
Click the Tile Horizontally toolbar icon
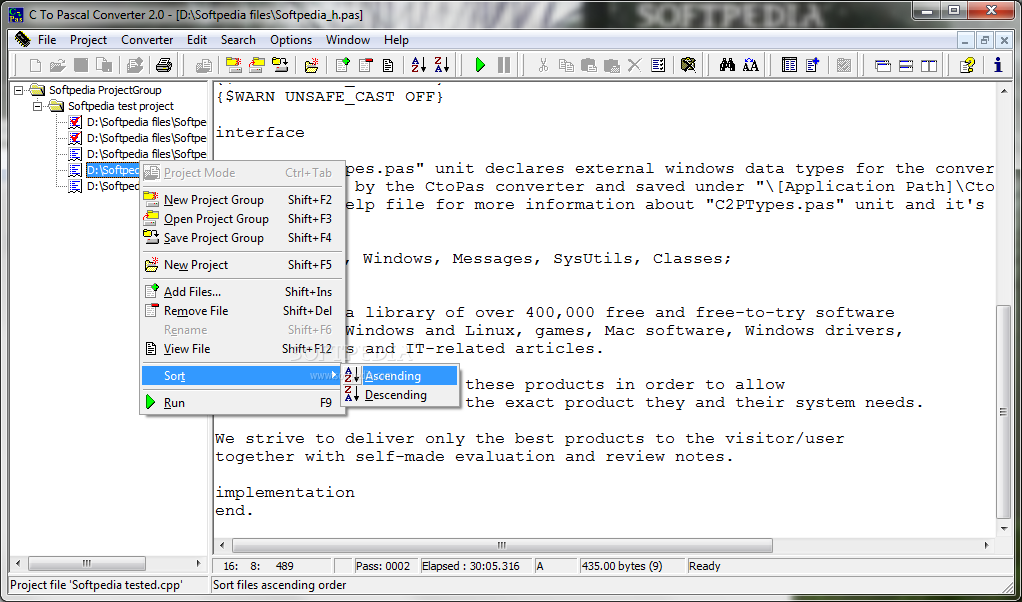tap(906, 65)
